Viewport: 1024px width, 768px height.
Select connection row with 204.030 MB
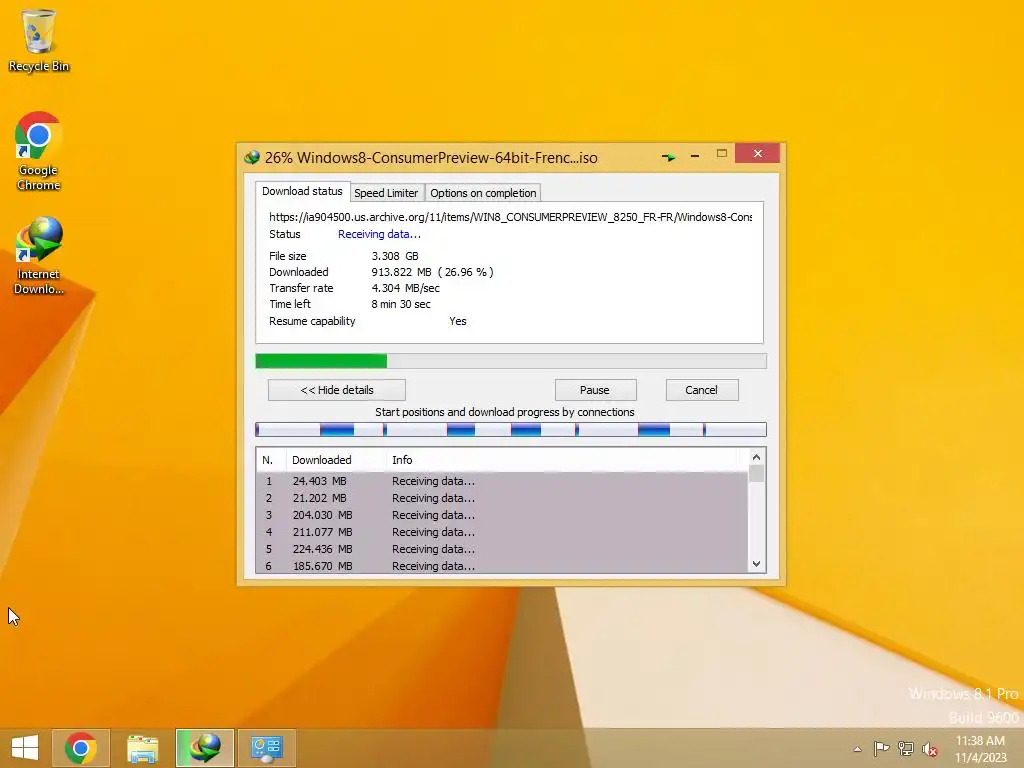pyautogui.click(x=502, y=515)
